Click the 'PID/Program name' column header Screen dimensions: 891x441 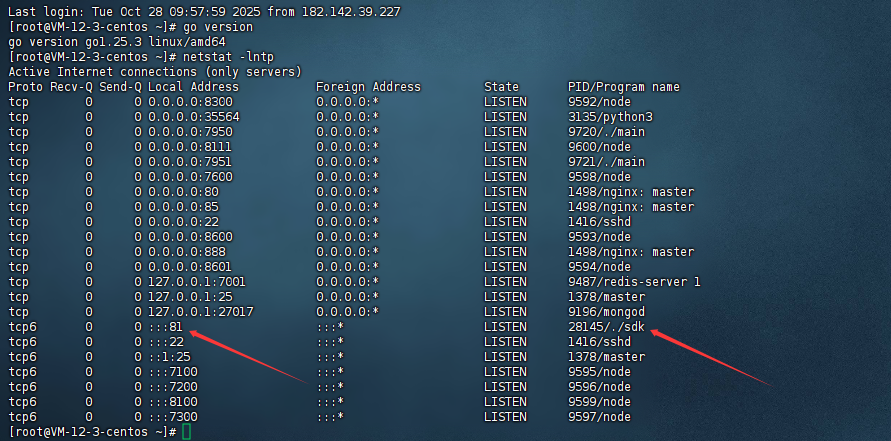click(x=623, y=87)
